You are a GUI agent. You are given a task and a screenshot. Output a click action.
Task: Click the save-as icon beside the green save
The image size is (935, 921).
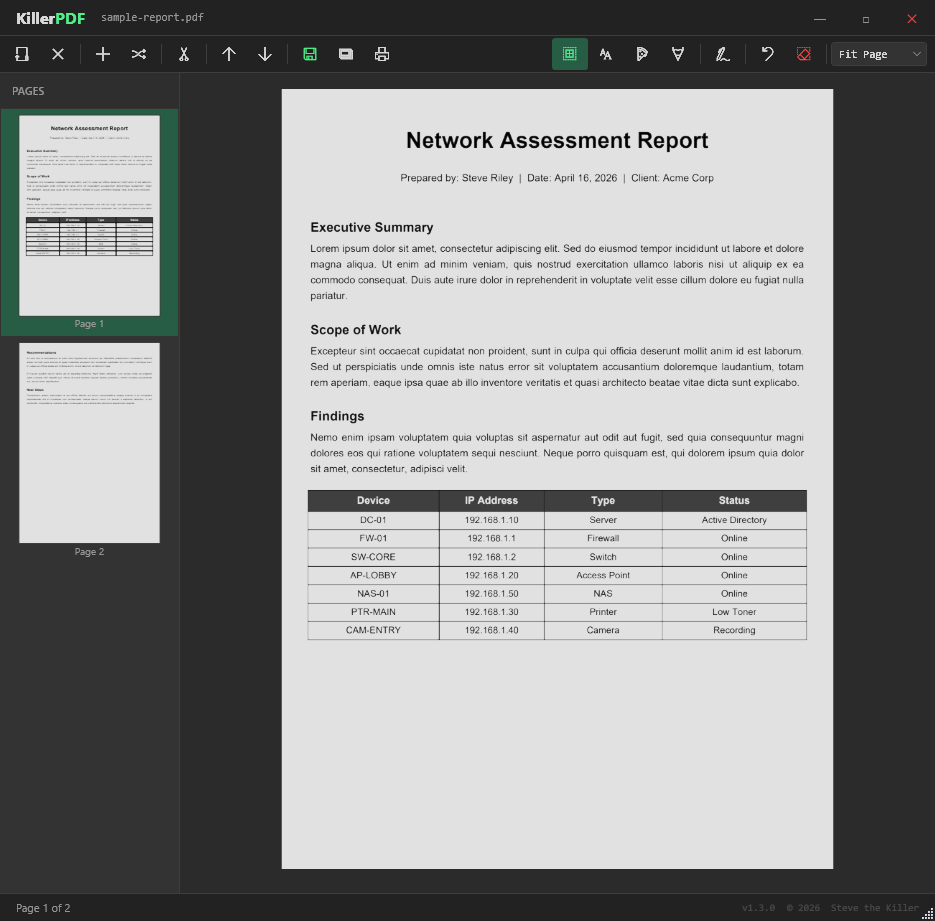[346, 54]
